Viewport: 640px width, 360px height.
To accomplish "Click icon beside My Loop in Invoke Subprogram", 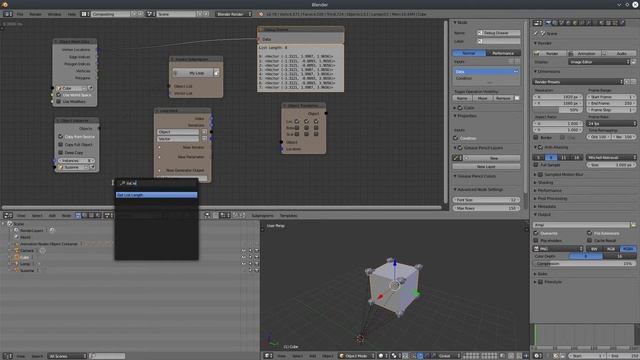I will pyautogui.click(x=217, y=73).
